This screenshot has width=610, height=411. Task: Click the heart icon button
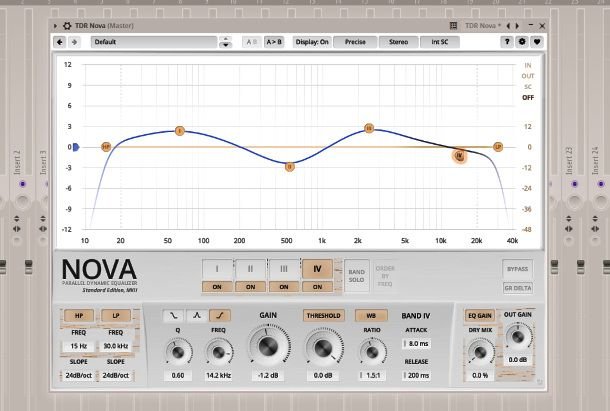coord(537,42)
